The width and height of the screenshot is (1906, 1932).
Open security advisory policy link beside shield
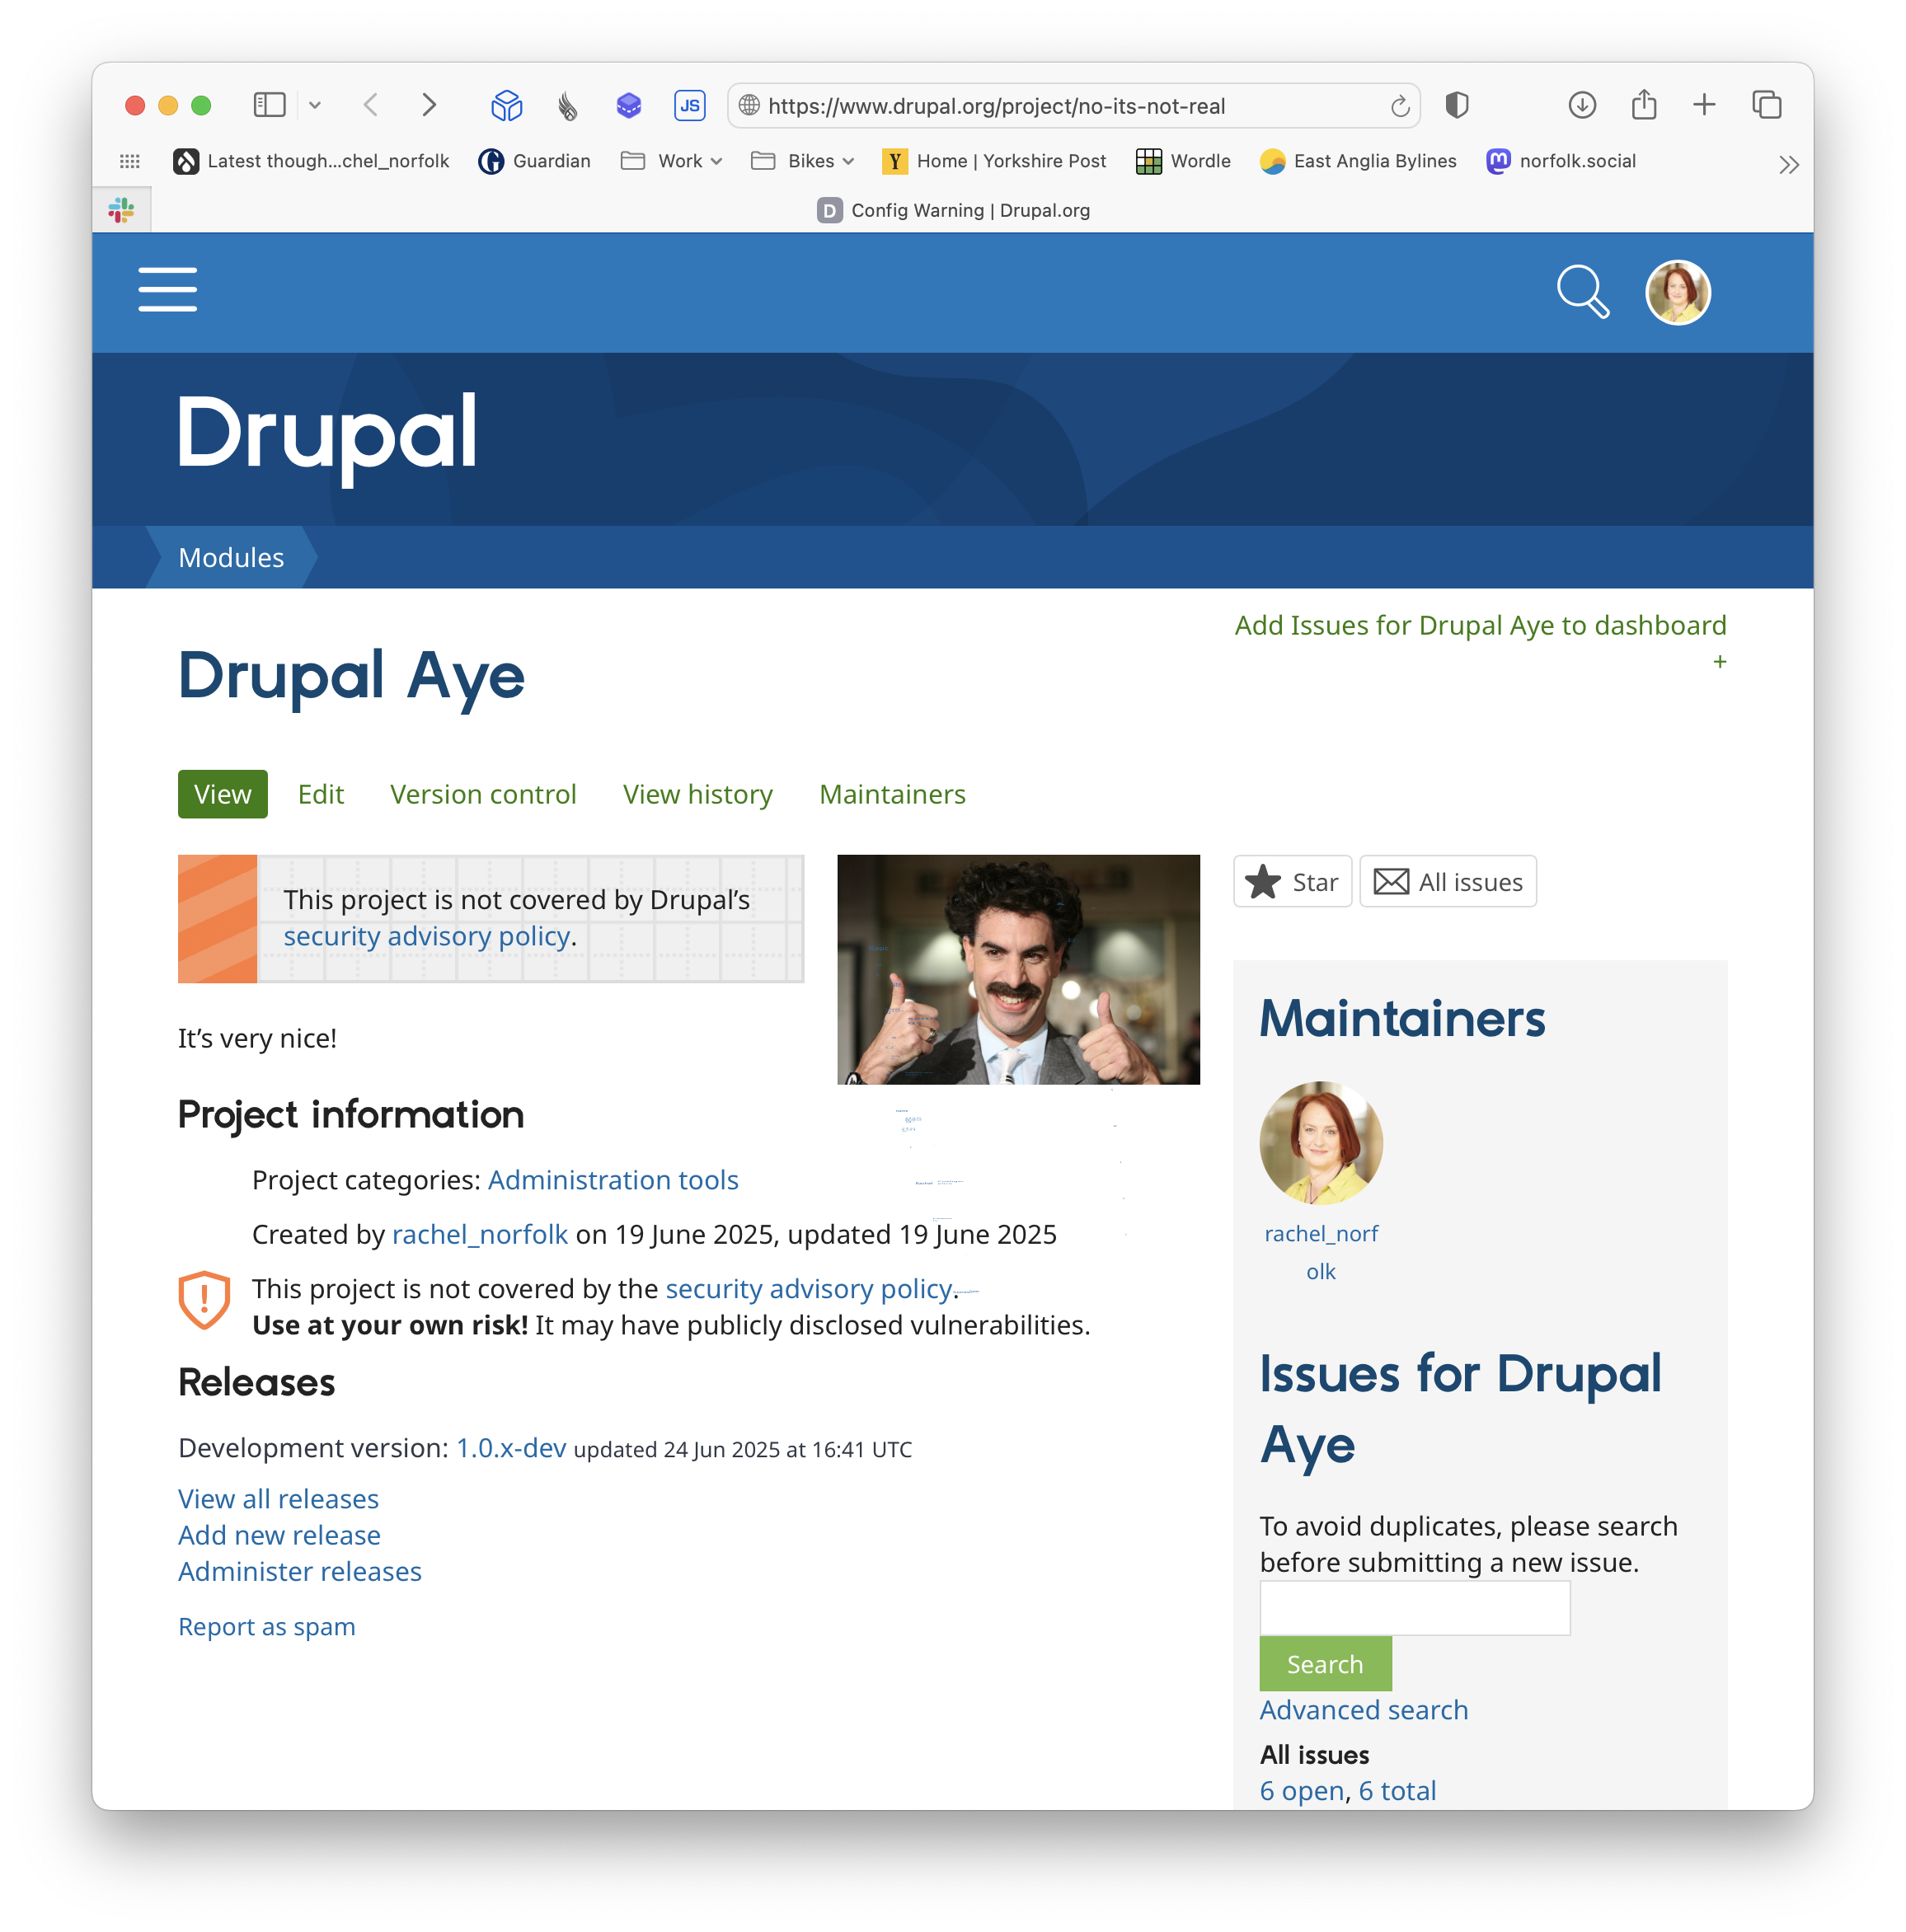(808, 1289)
